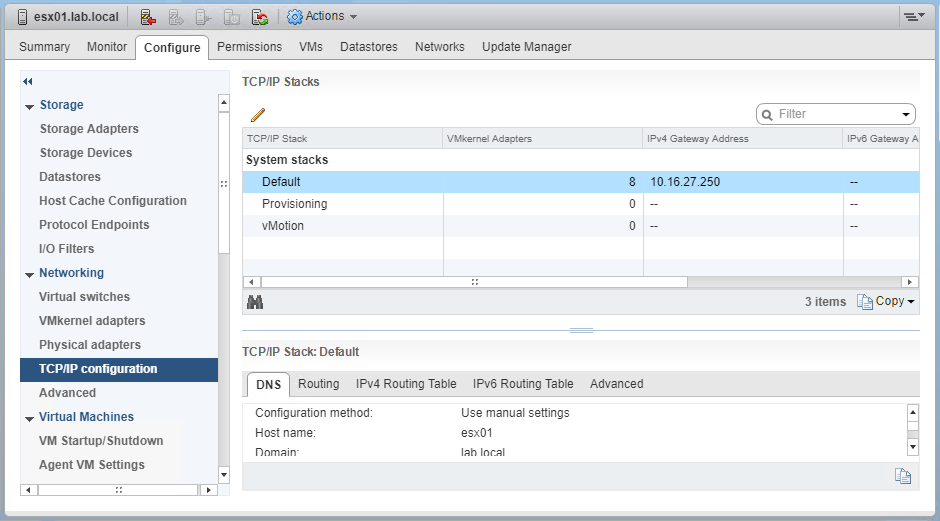Click the gear icon next to Actions
This screenshot has width=940, height=521.
point(294,17)
